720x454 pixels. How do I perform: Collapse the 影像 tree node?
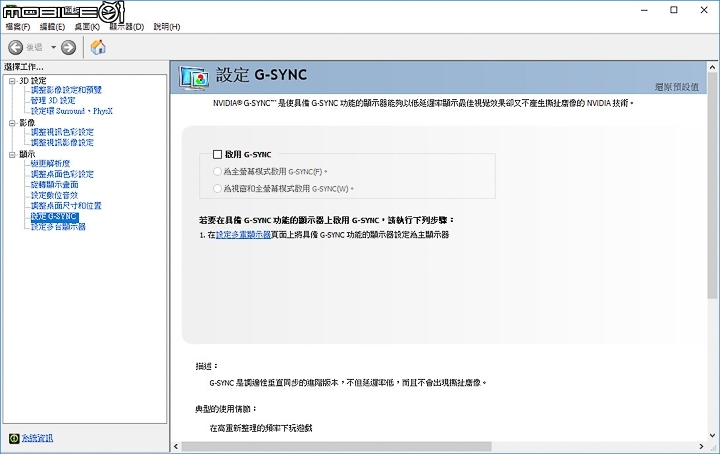pyautogui.click(x=12, y=123)
